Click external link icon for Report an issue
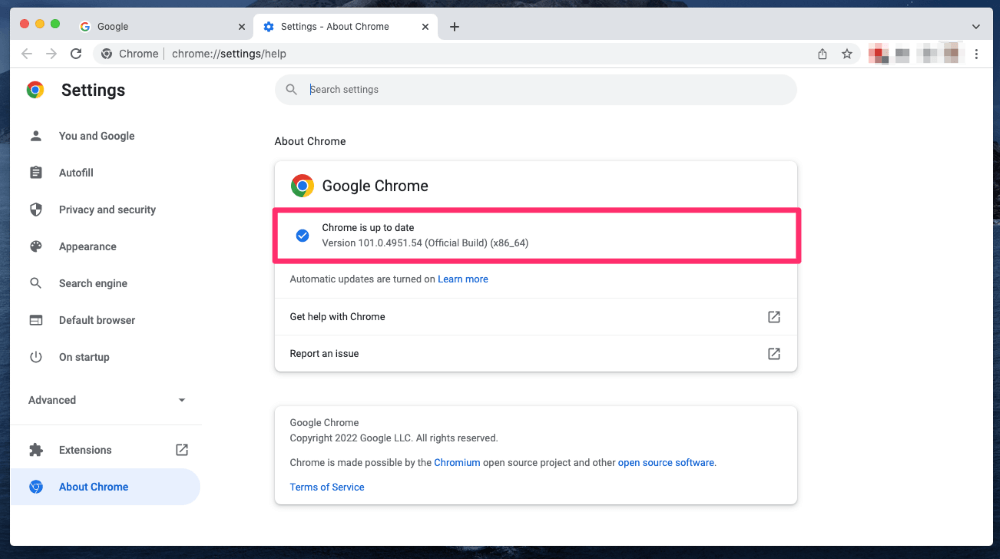This screenshot has width=1000, height=559. tap(774, 354)
